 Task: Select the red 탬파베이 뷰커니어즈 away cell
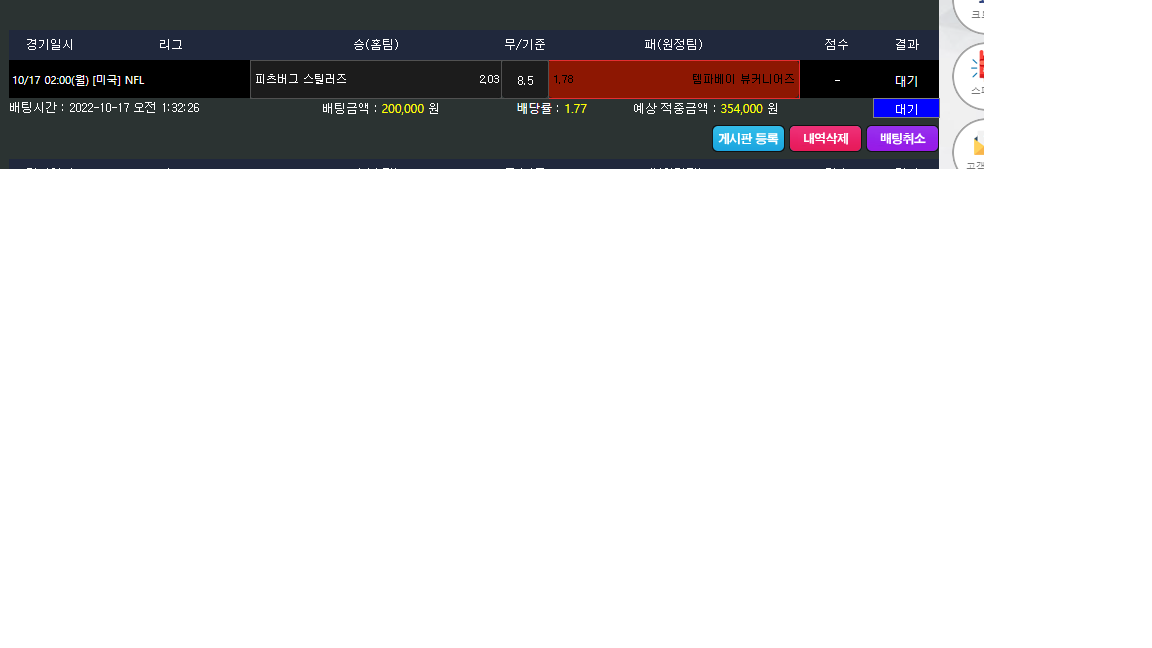click(x=674, y=79)
